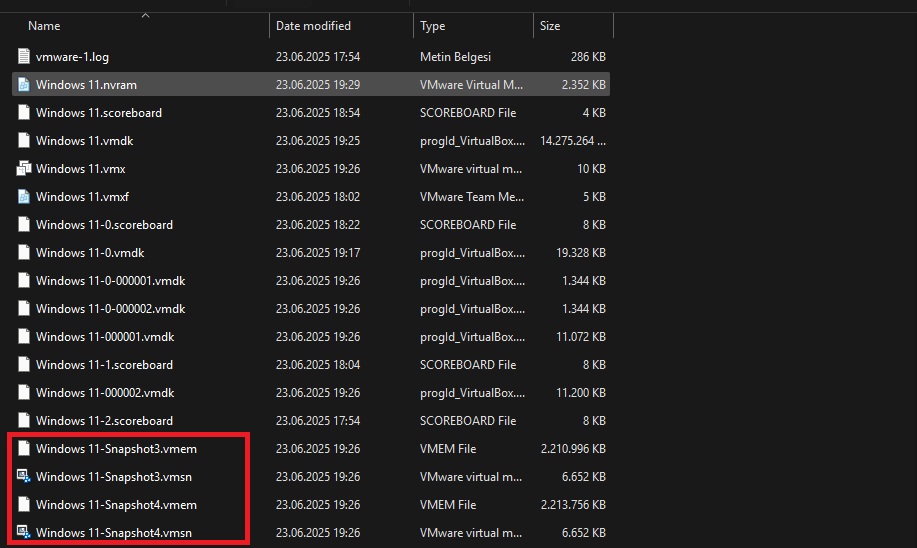Select the file named Windows 11-Snapshot3.vmem

116,449
